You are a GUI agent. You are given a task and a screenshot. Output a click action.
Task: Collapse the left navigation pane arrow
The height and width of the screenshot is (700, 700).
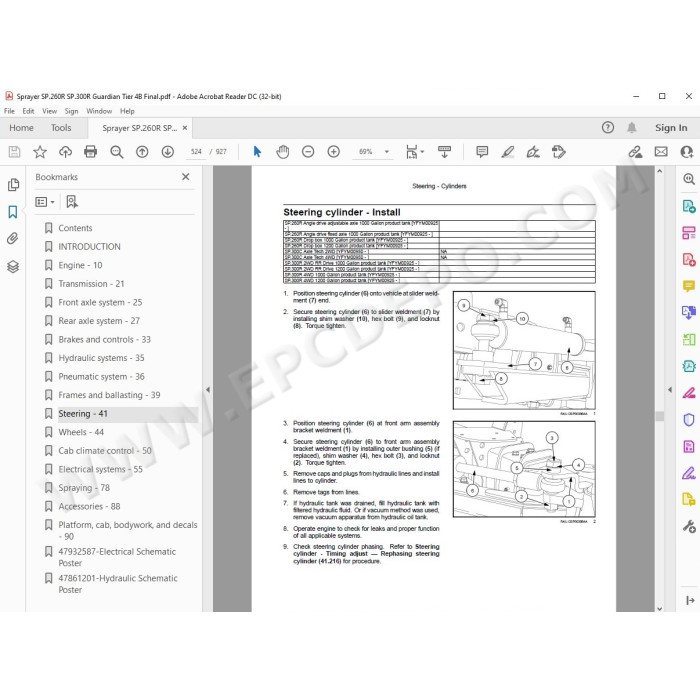pyautogui.click(x=208, y=390)
